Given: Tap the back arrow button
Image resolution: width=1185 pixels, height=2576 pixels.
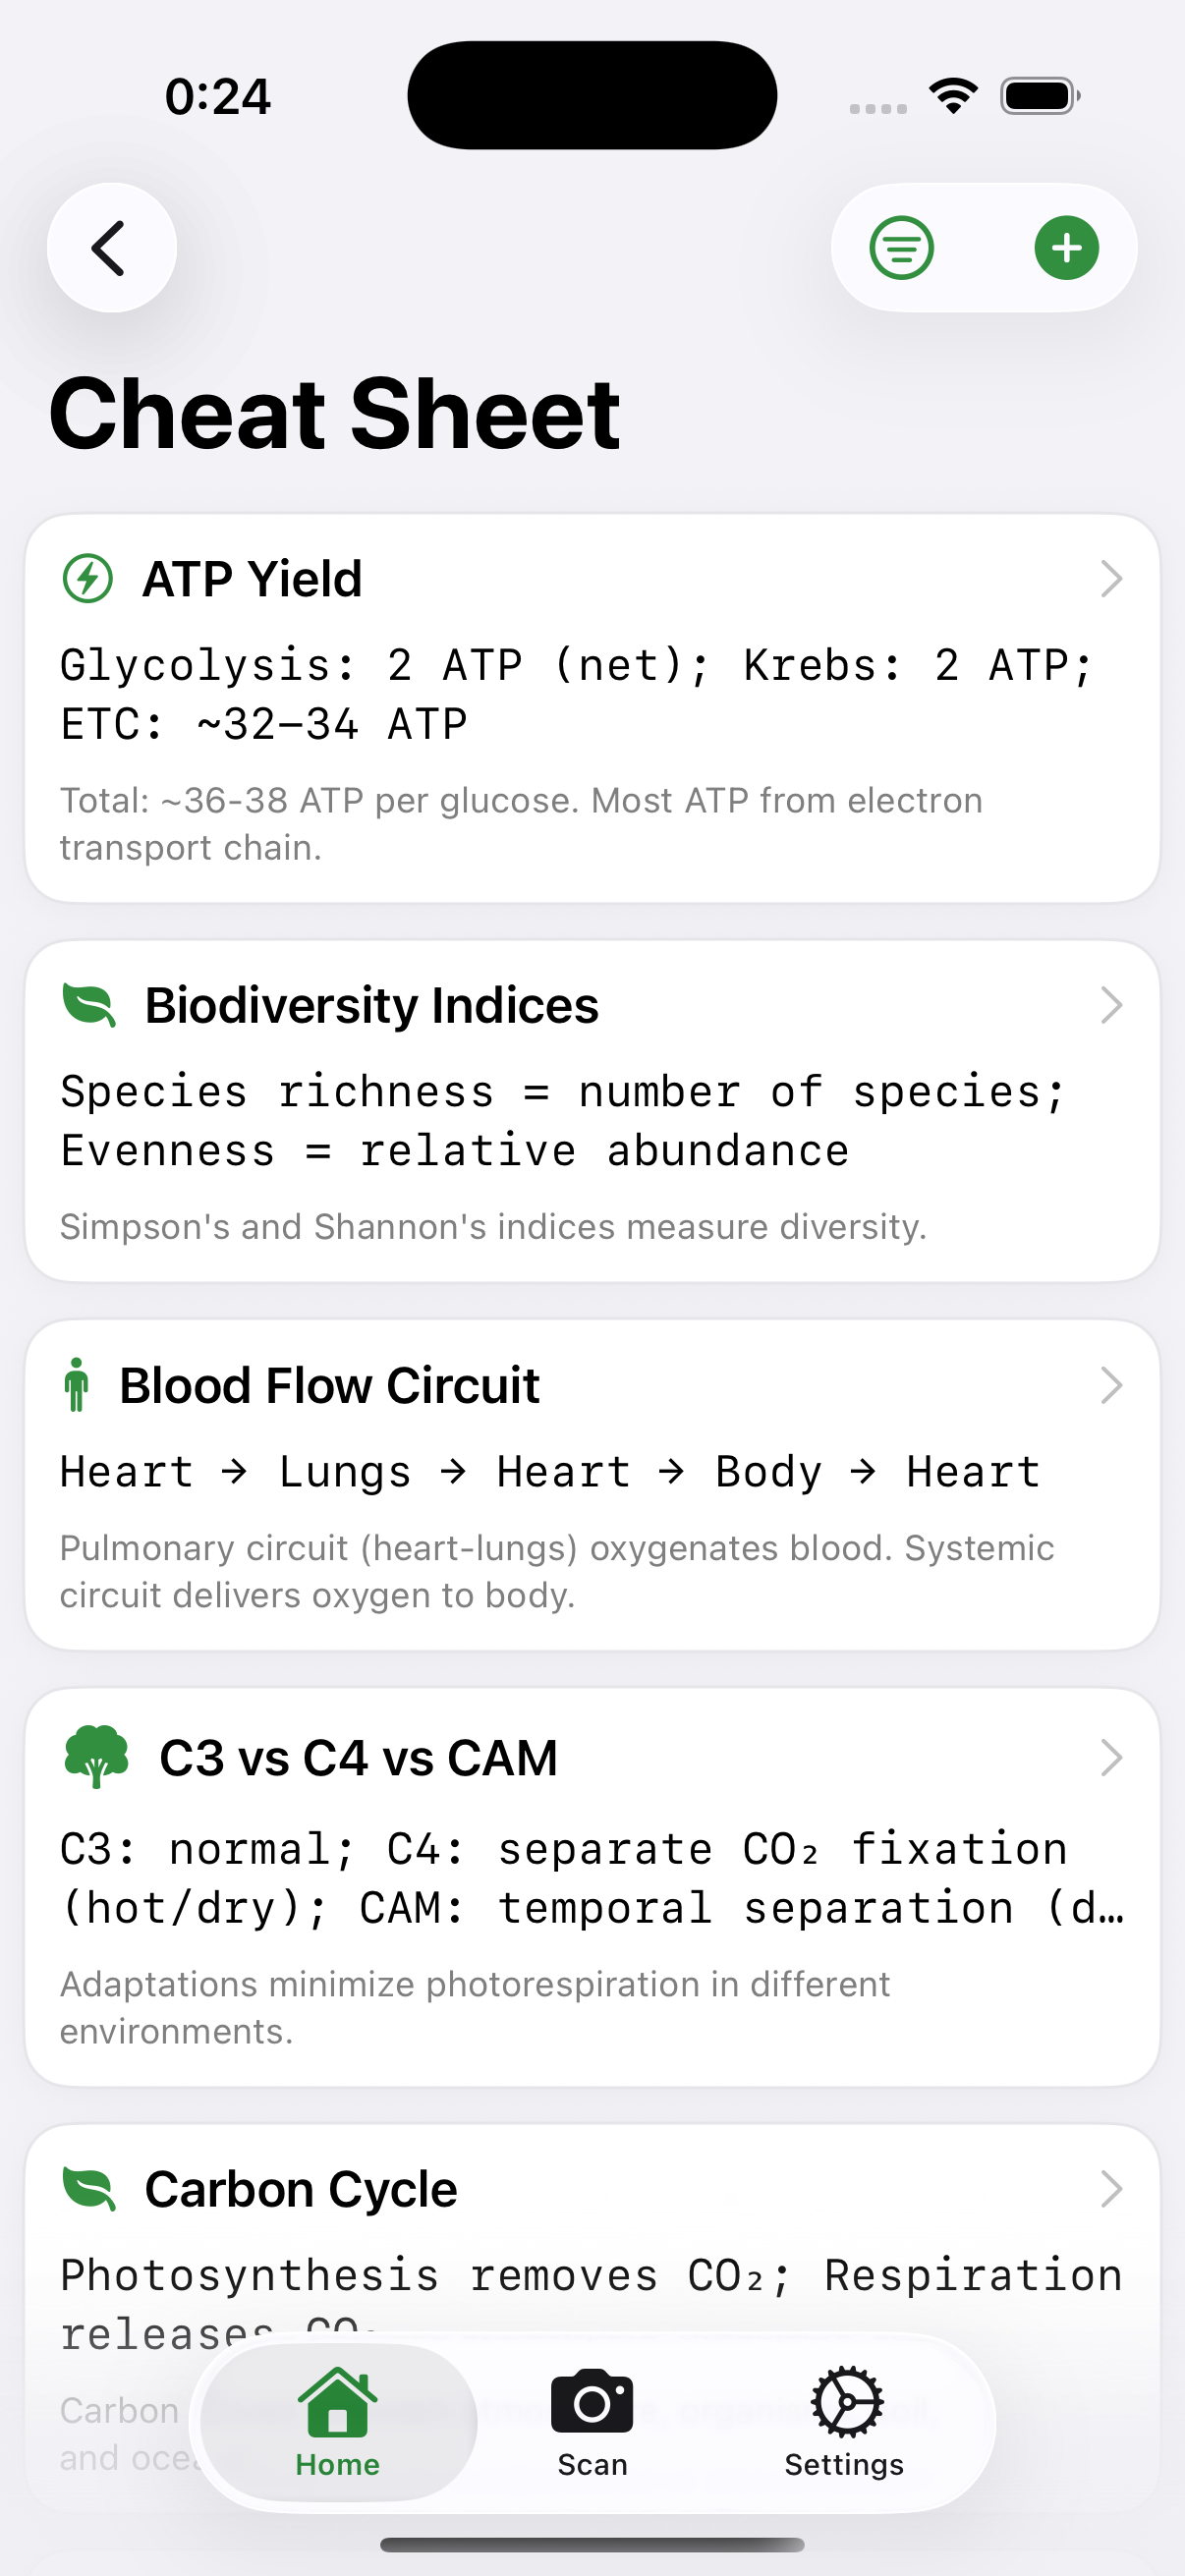Looking at the screenshot, I should [111, 248].
